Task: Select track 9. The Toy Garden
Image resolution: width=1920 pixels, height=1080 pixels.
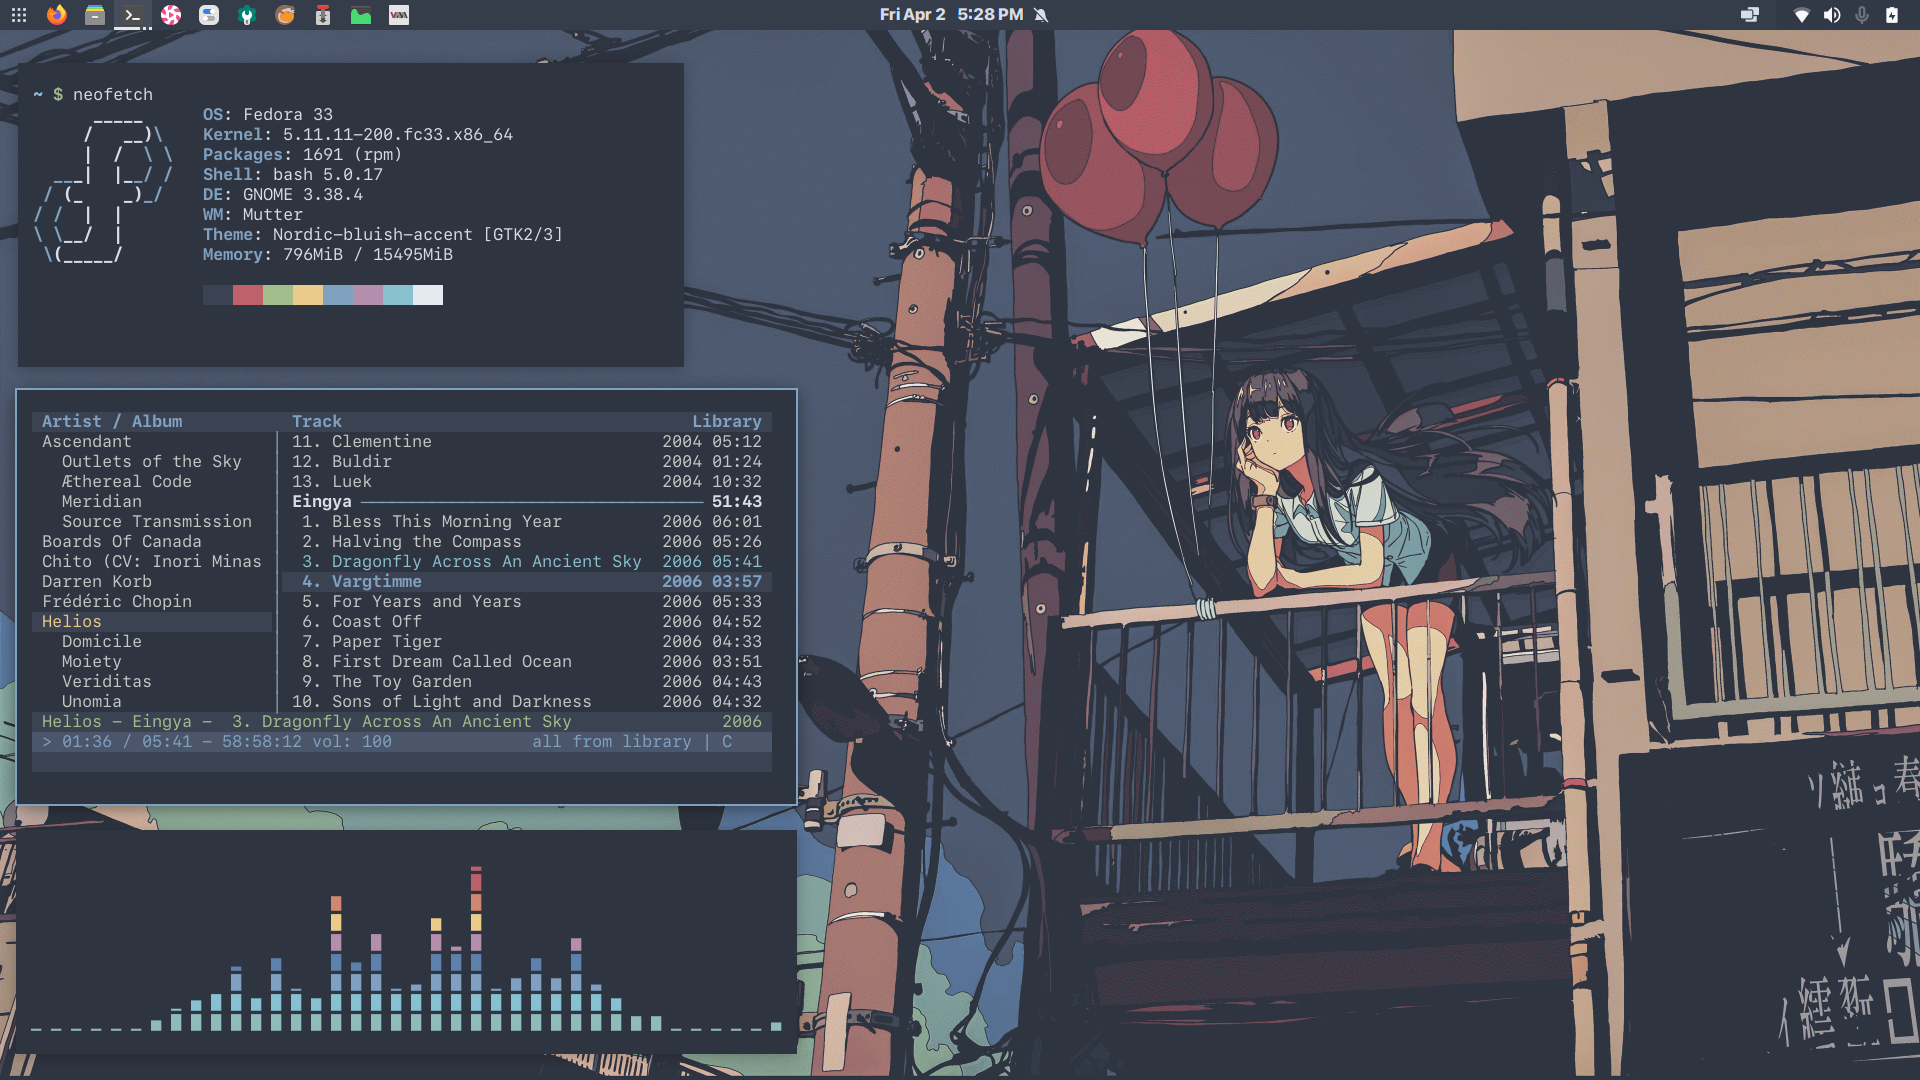Action: [527, 681]
